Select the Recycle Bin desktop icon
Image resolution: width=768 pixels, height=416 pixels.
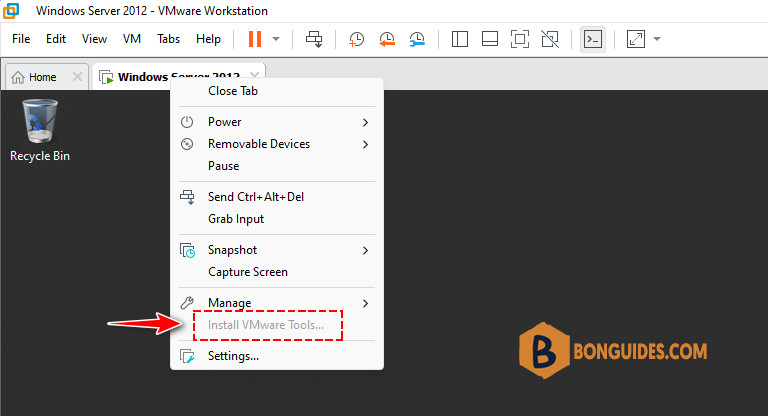40,130
